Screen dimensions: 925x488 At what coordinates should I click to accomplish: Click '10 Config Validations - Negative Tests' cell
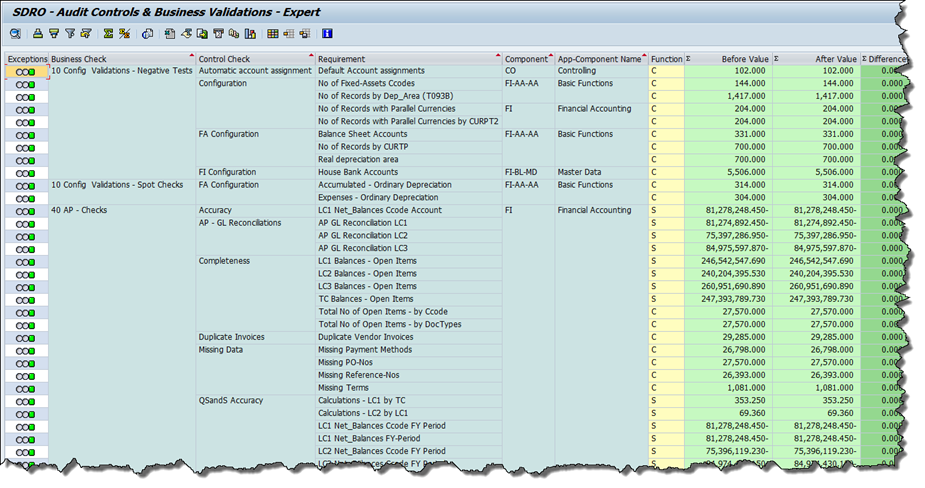122,71
